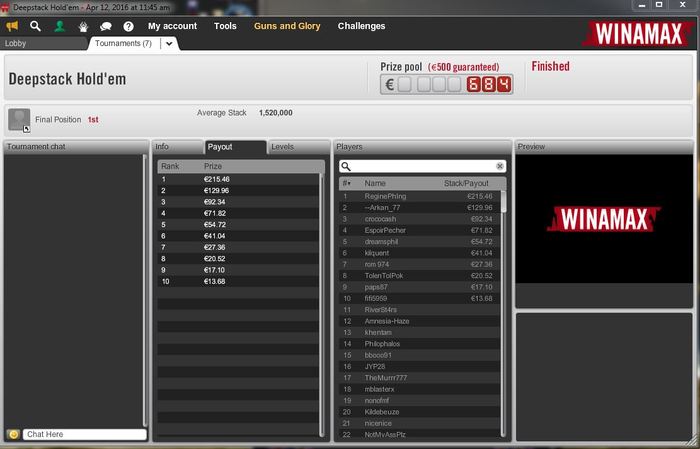Expand the tournaments tab dropdown arrow

click(x=169, y=44)
